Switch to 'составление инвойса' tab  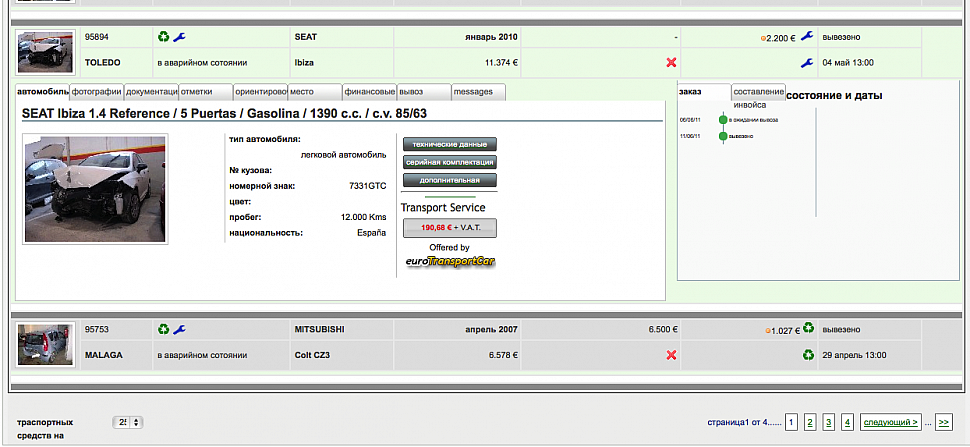point(758,93)
